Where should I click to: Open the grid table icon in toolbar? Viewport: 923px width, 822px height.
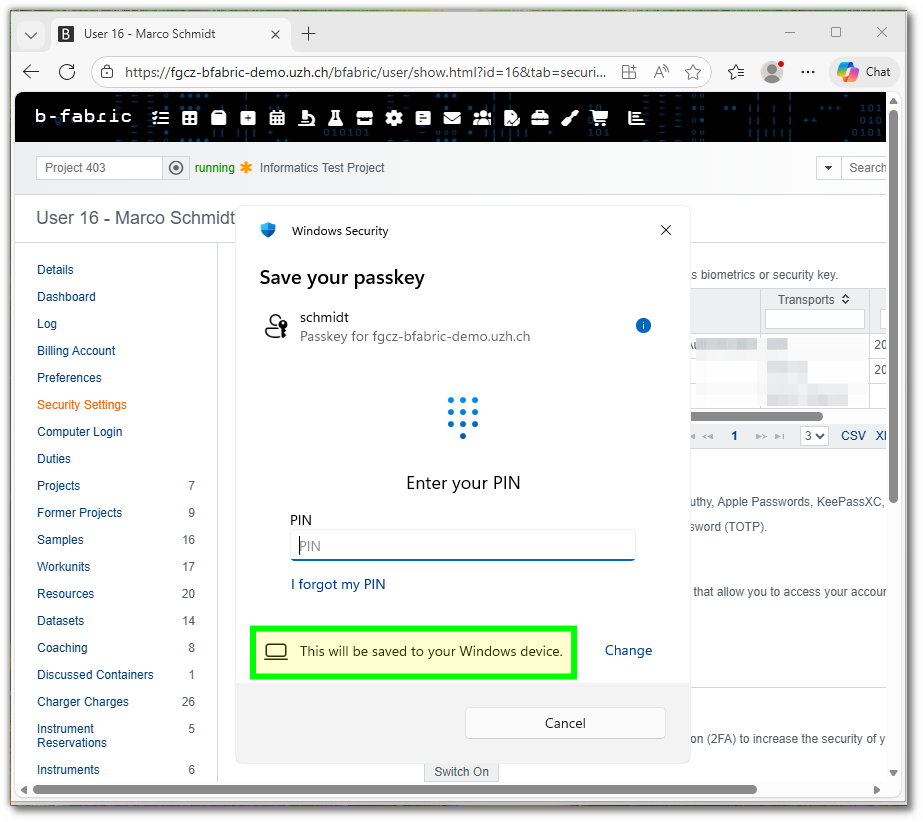pos(190,118)
